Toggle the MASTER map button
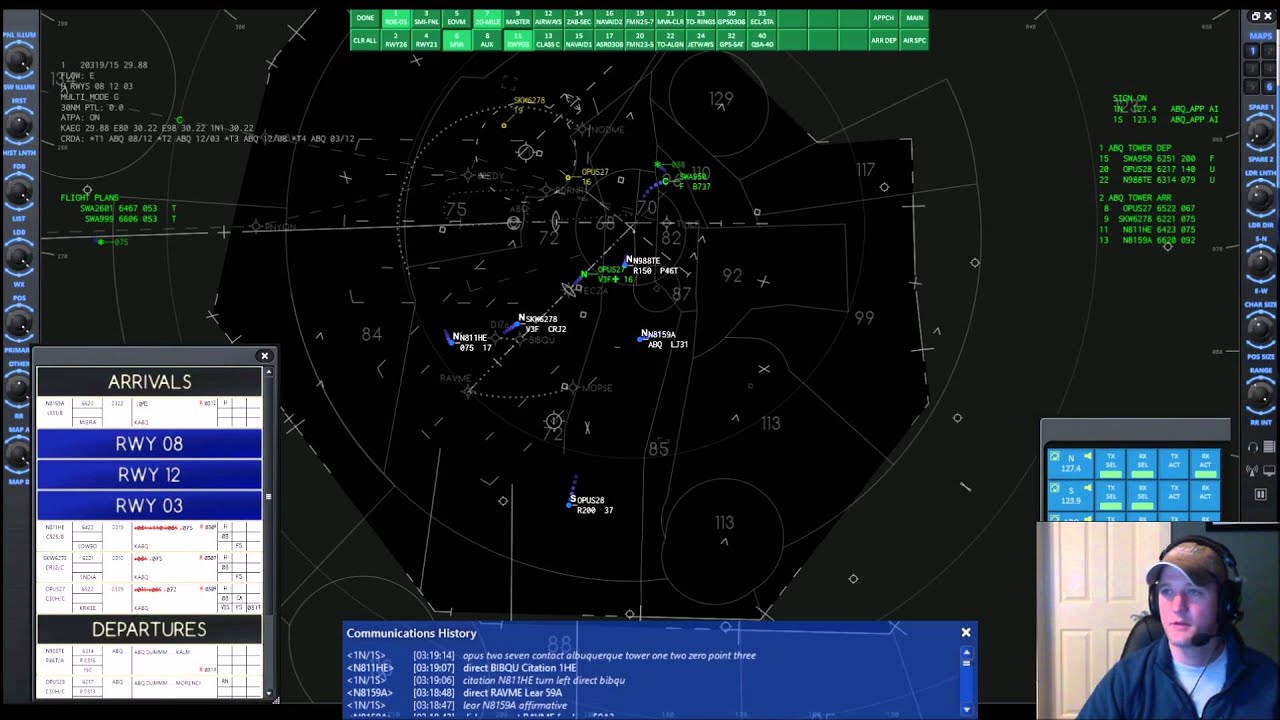The width and height of the screenshot is (1280, 720). point(517,19)
